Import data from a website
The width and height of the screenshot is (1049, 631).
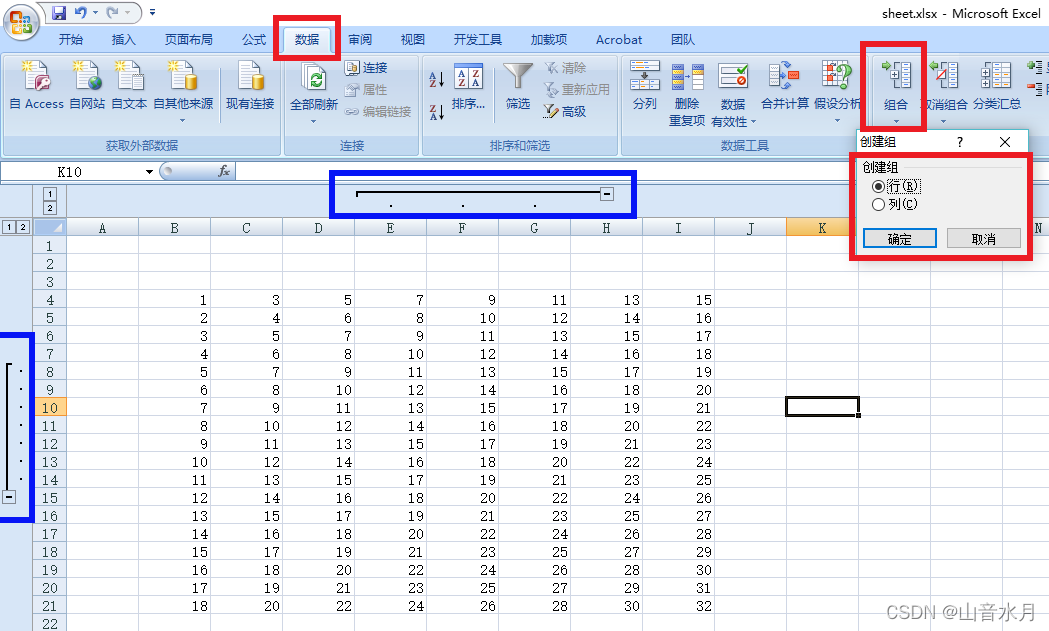[87, 85]
